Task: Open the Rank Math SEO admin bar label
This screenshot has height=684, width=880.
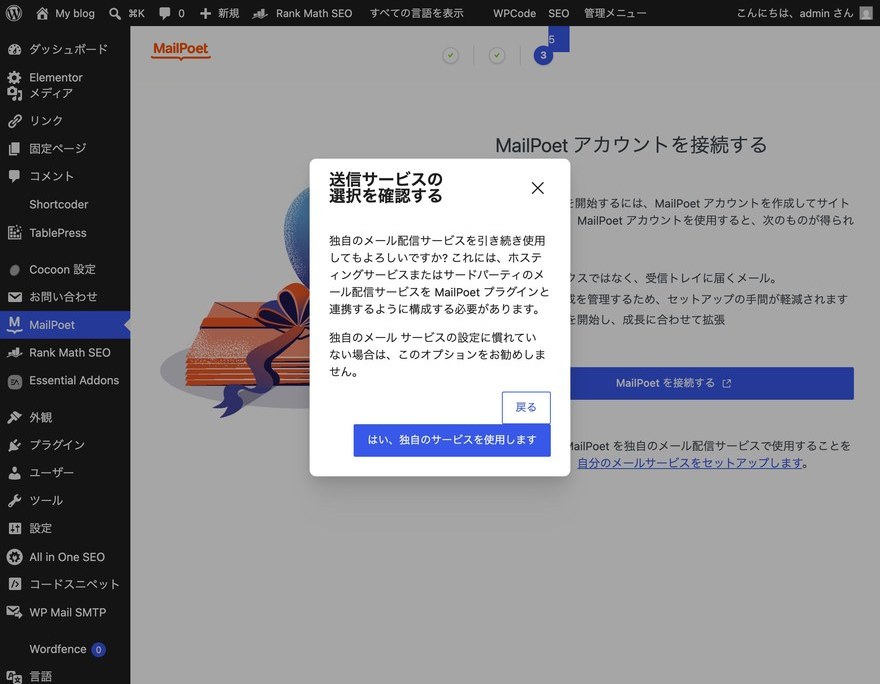Action: tap(314, 13)
